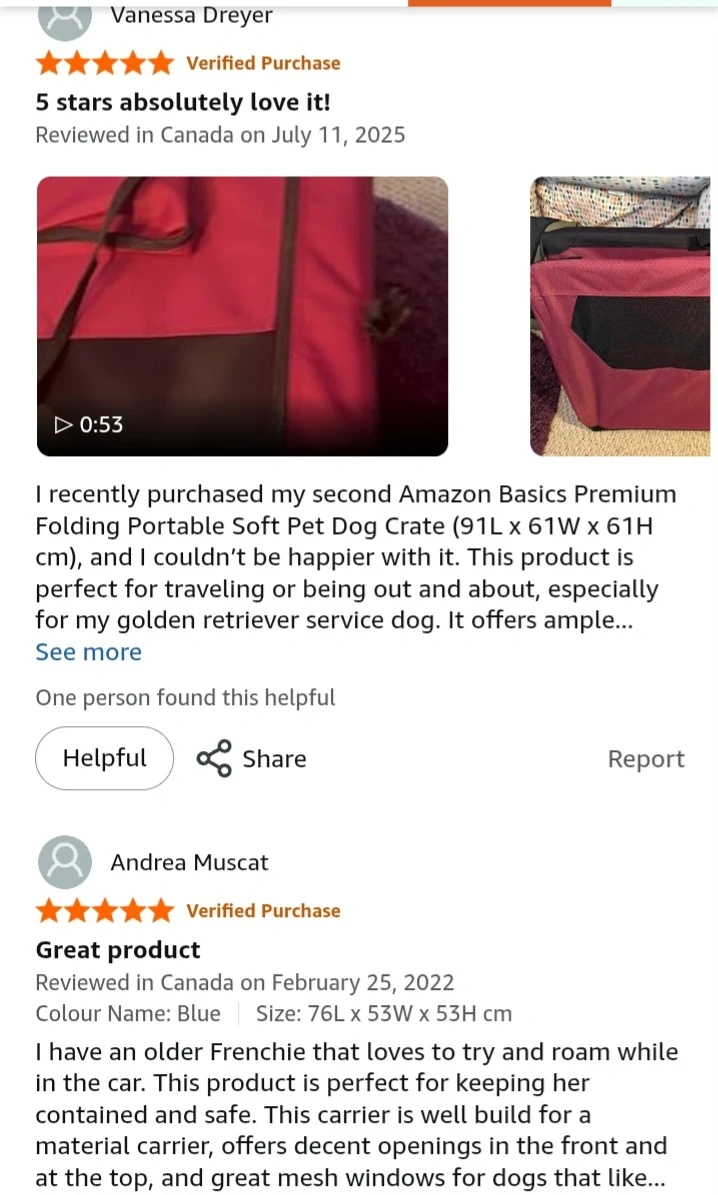
Task: Open the '5 stars absolutely love it!' review title
Action: point(183,102)
